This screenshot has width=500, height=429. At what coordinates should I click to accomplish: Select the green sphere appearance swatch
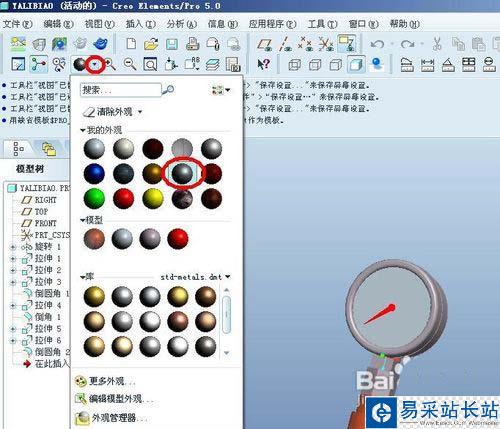pos(94,199)
